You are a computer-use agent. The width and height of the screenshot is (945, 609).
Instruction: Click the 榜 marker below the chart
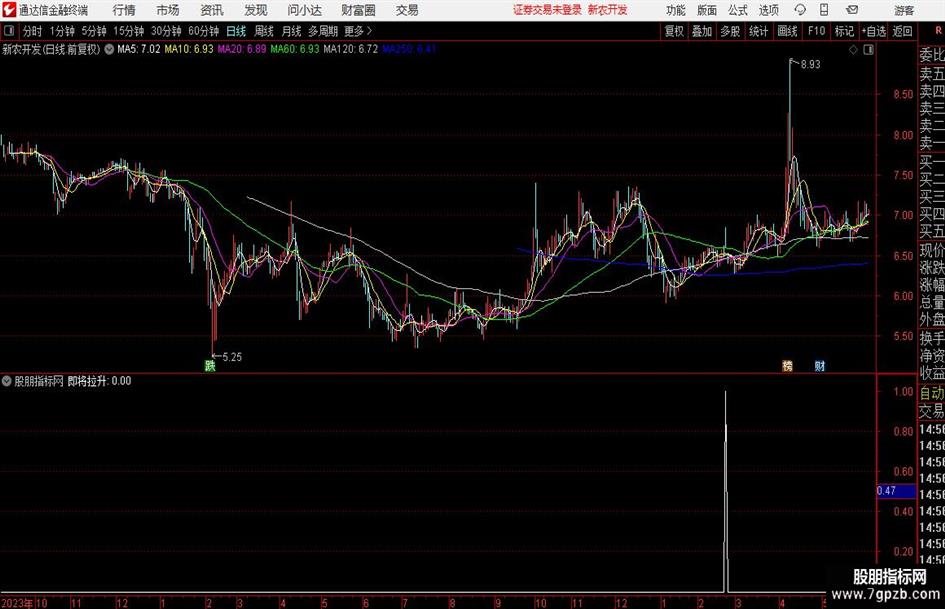[x=787, y=365]
